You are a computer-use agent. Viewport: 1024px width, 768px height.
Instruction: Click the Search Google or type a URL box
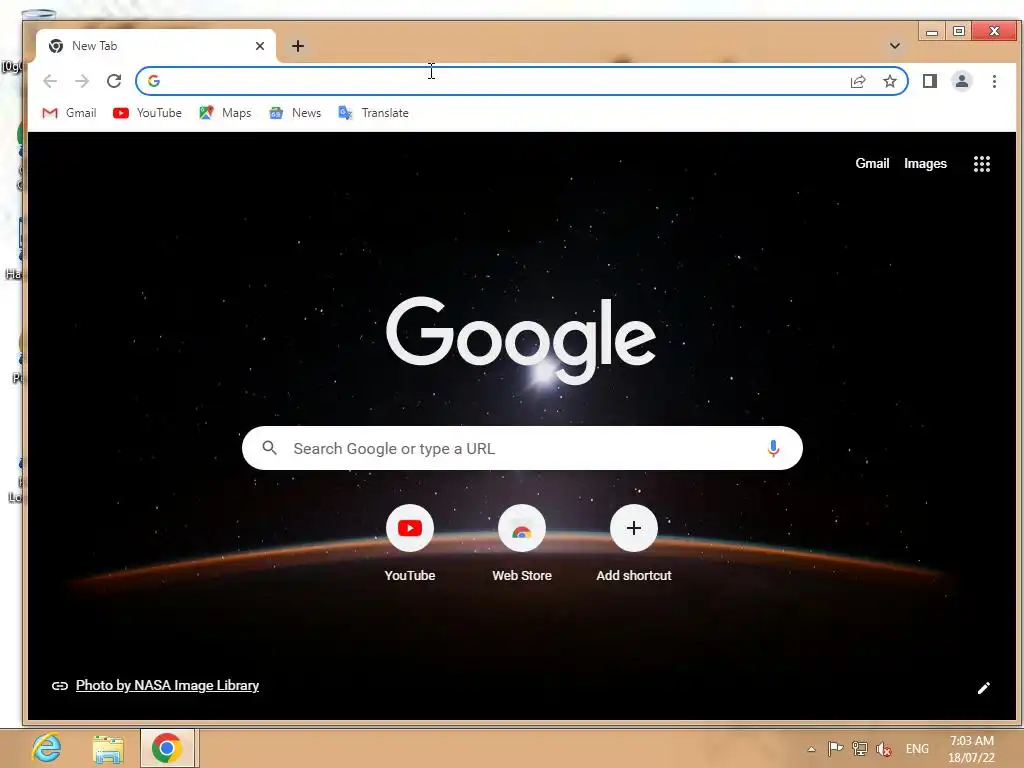click(522, 448)
